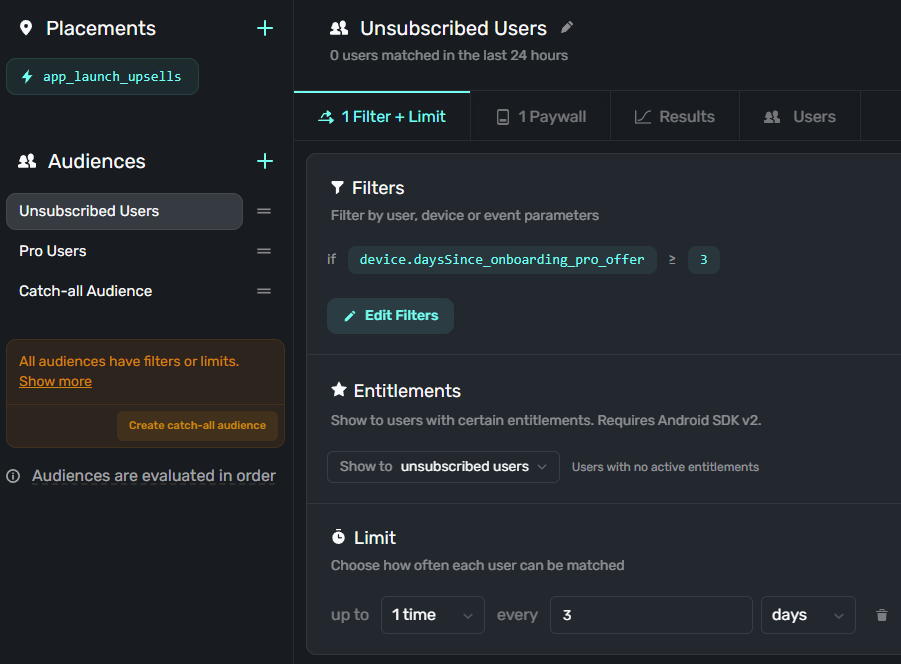Click the Edit Filters button
The width and height of the screenshot is (901, 664).
390,315
